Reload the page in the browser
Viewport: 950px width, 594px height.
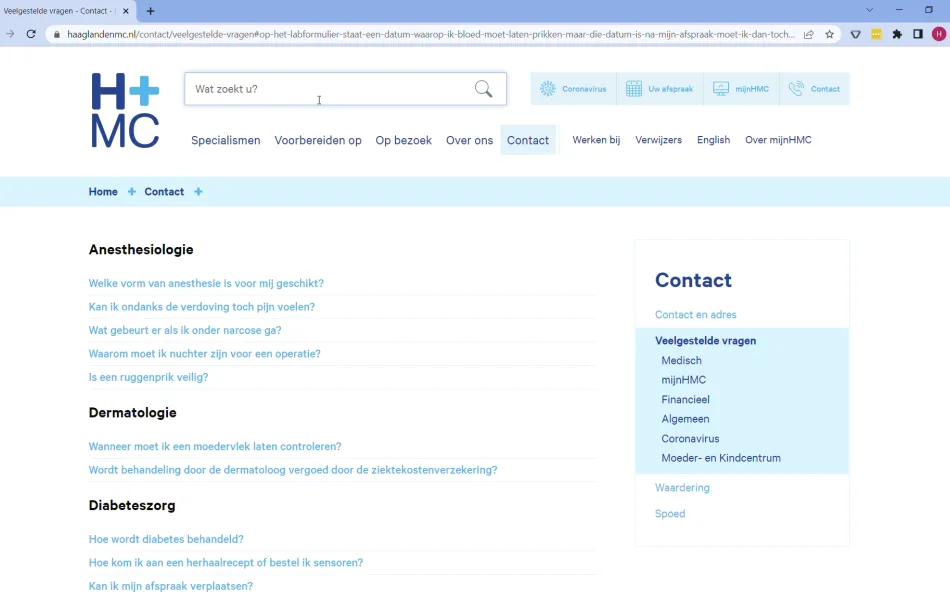[x=31, y=34]
